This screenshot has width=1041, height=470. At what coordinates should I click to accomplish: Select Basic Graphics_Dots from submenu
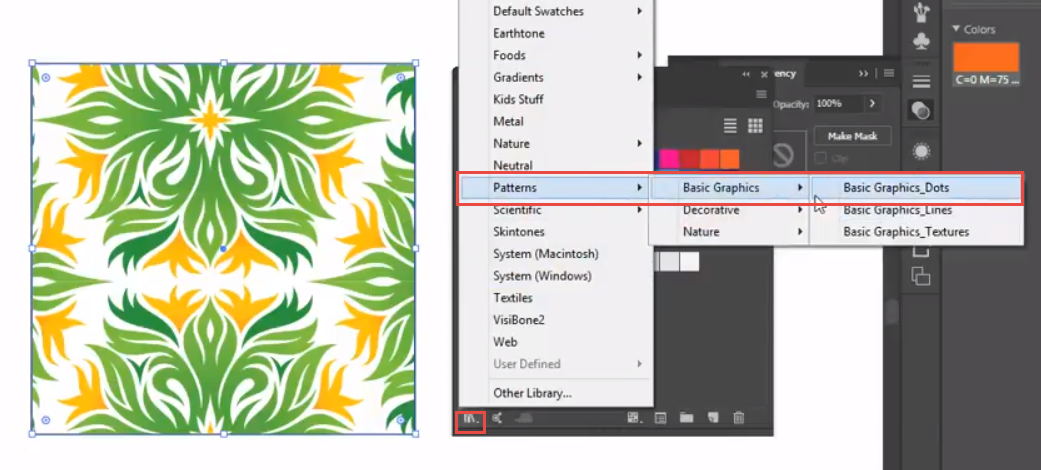click(895, 187)
